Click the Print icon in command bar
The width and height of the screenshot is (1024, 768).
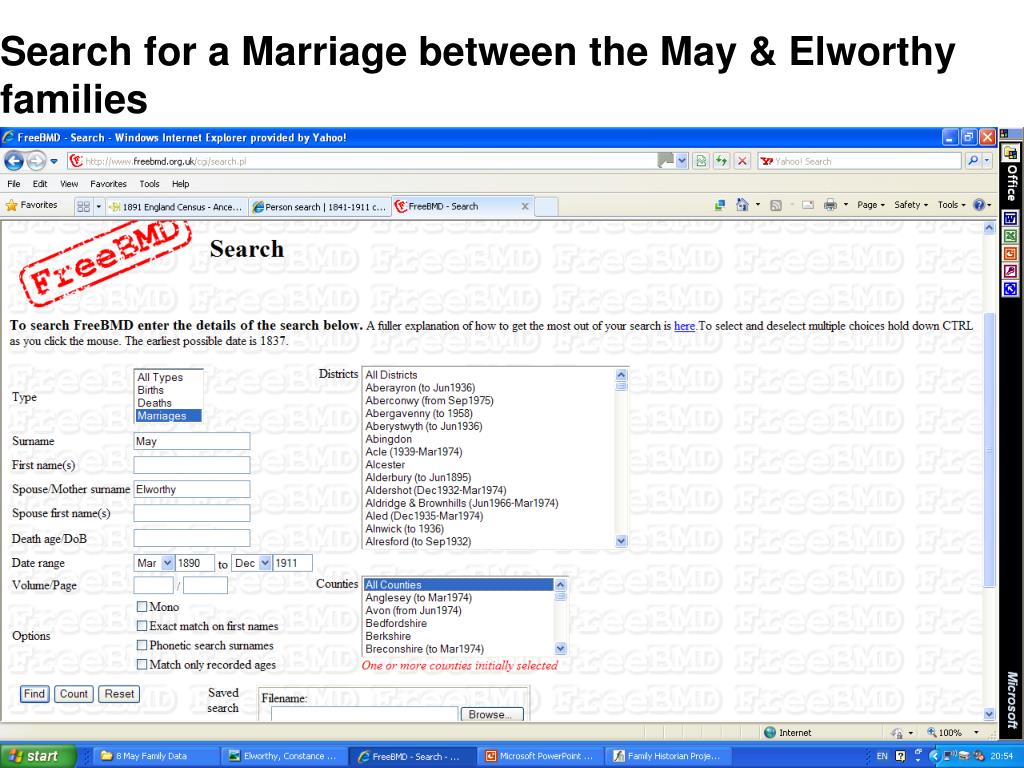[x=830, y=205]
